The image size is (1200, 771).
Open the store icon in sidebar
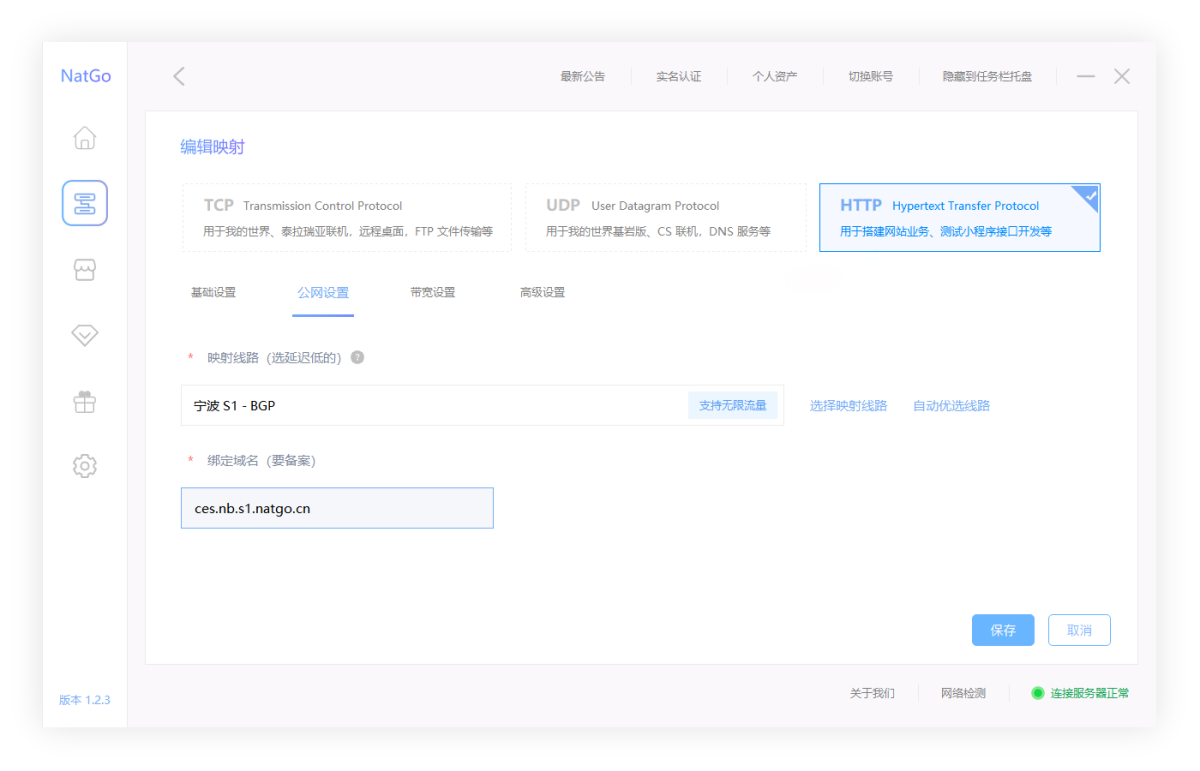pyautogui.click(x=85, y=270)
